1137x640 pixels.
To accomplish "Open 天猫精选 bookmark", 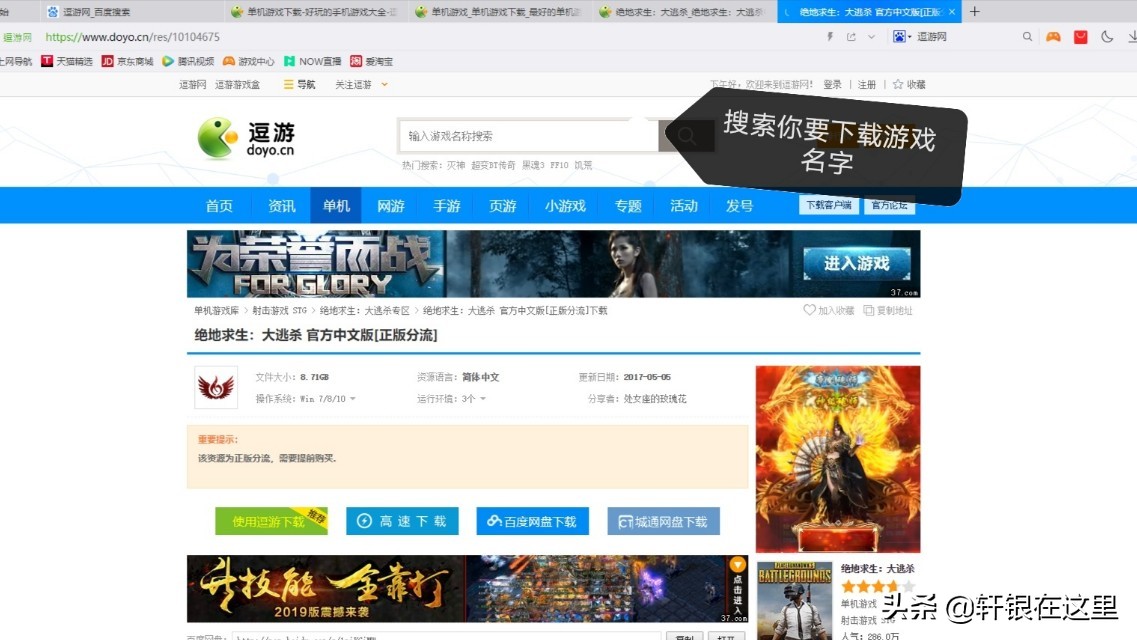I will click(x=67, y=62).
